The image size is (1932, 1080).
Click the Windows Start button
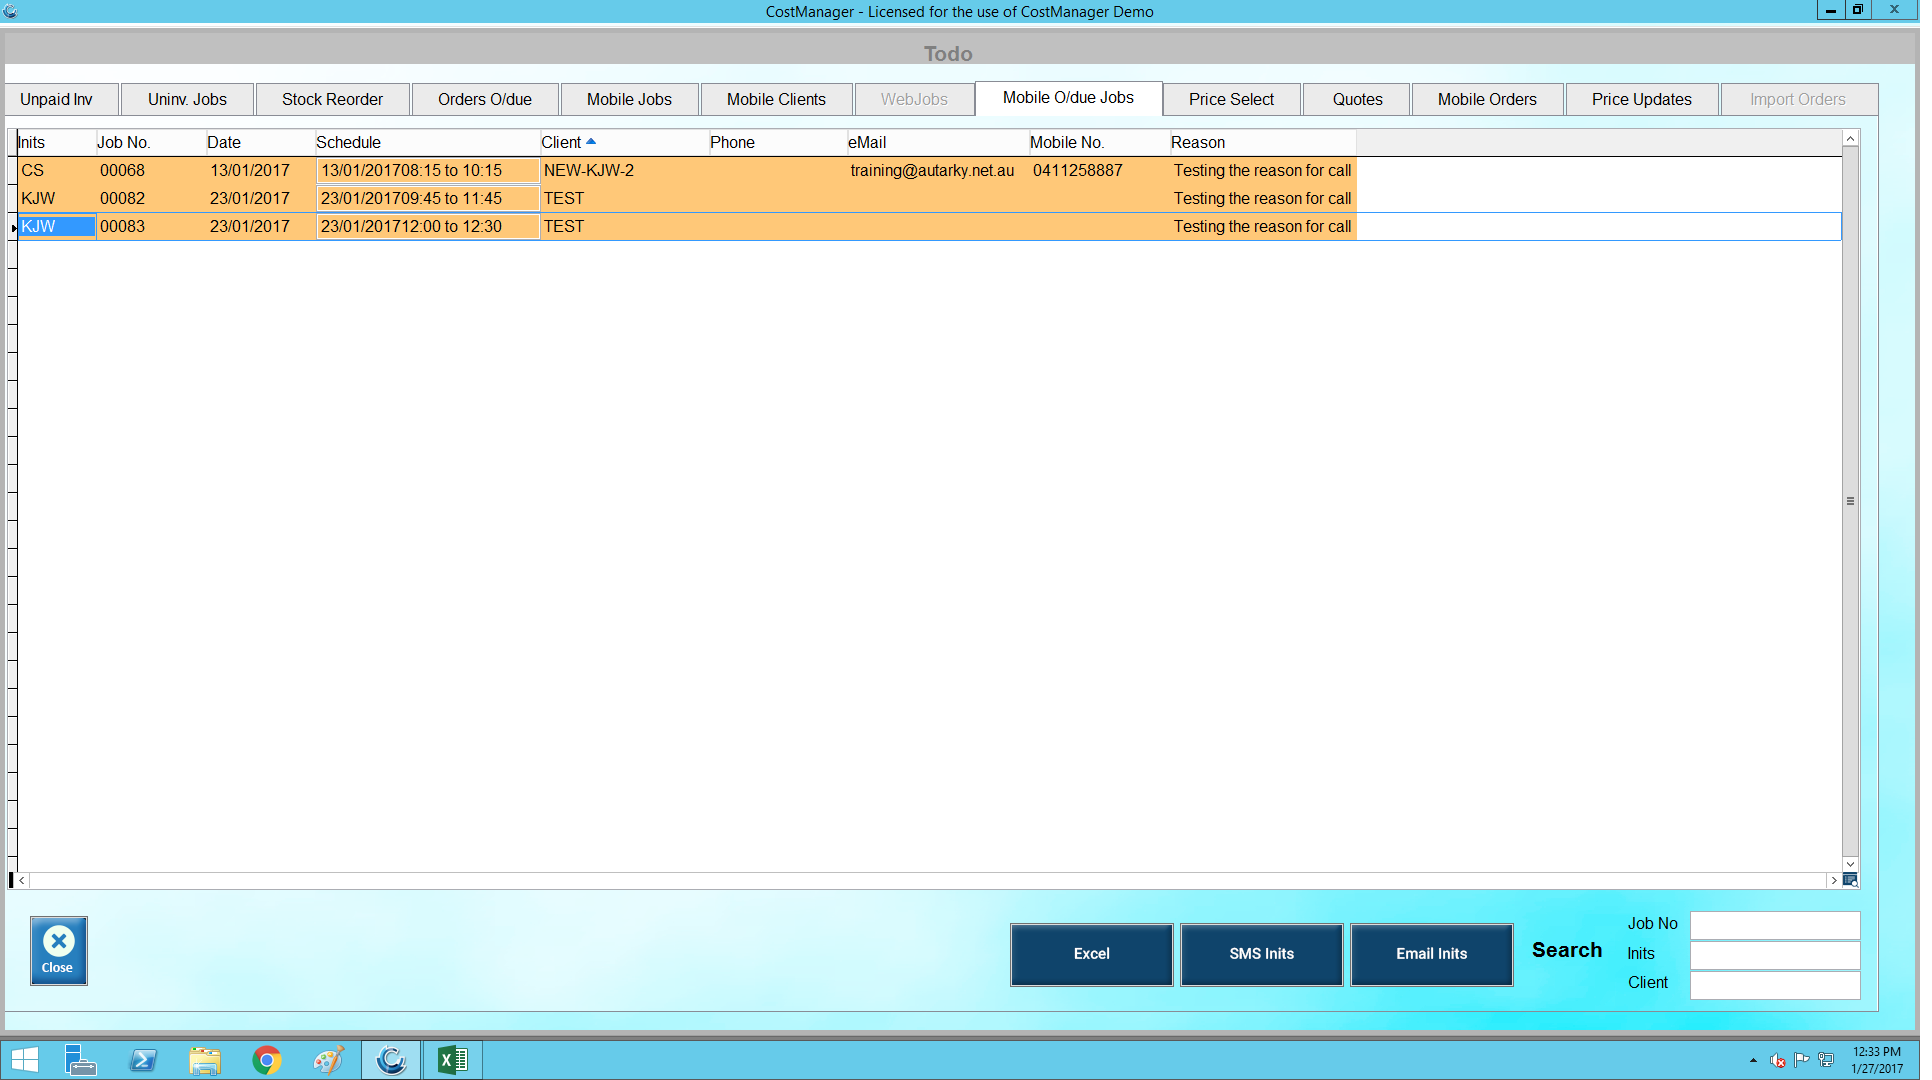[x=24, y=1060]
